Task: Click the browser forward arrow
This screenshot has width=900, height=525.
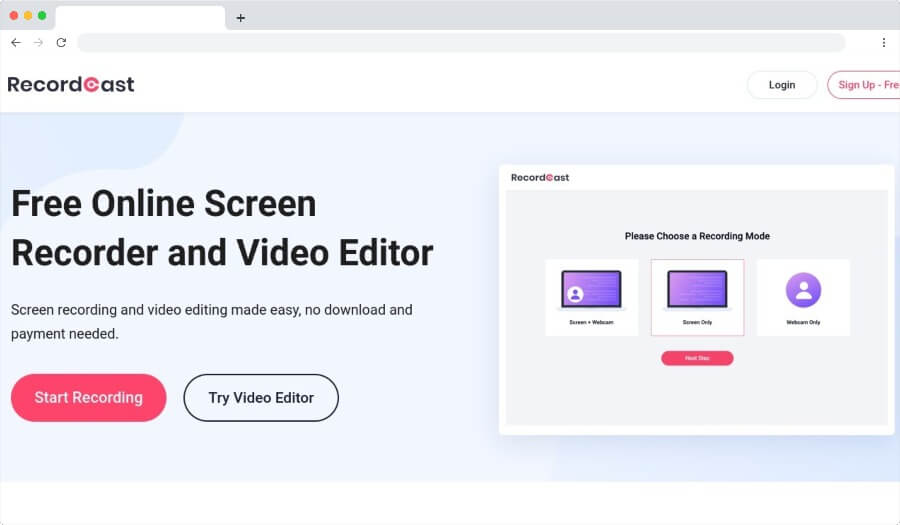Action: 38,42
